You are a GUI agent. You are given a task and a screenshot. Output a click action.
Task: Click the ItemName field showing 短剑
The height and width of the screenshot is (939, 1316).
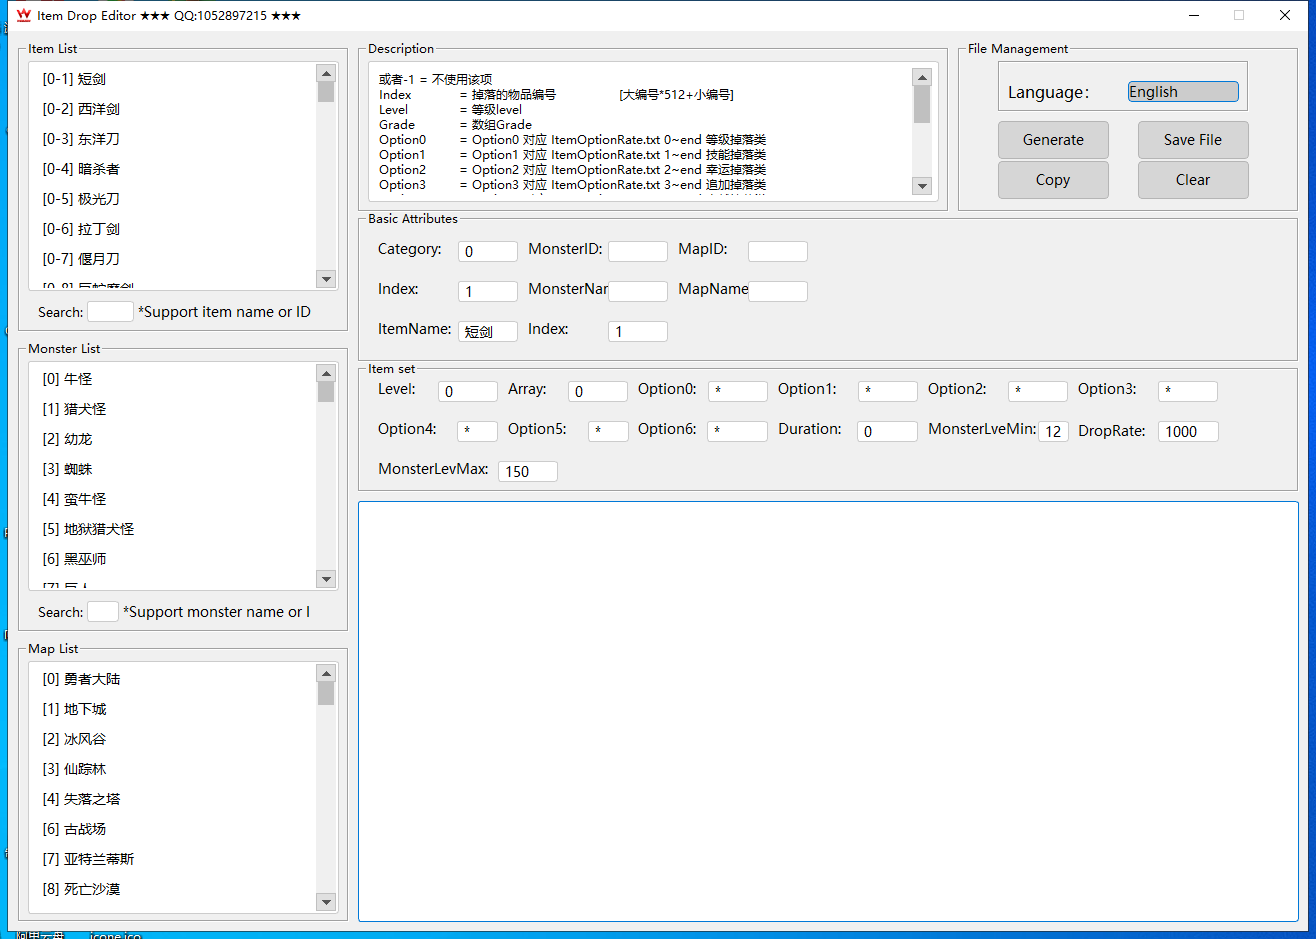click(x=488, y=332)
